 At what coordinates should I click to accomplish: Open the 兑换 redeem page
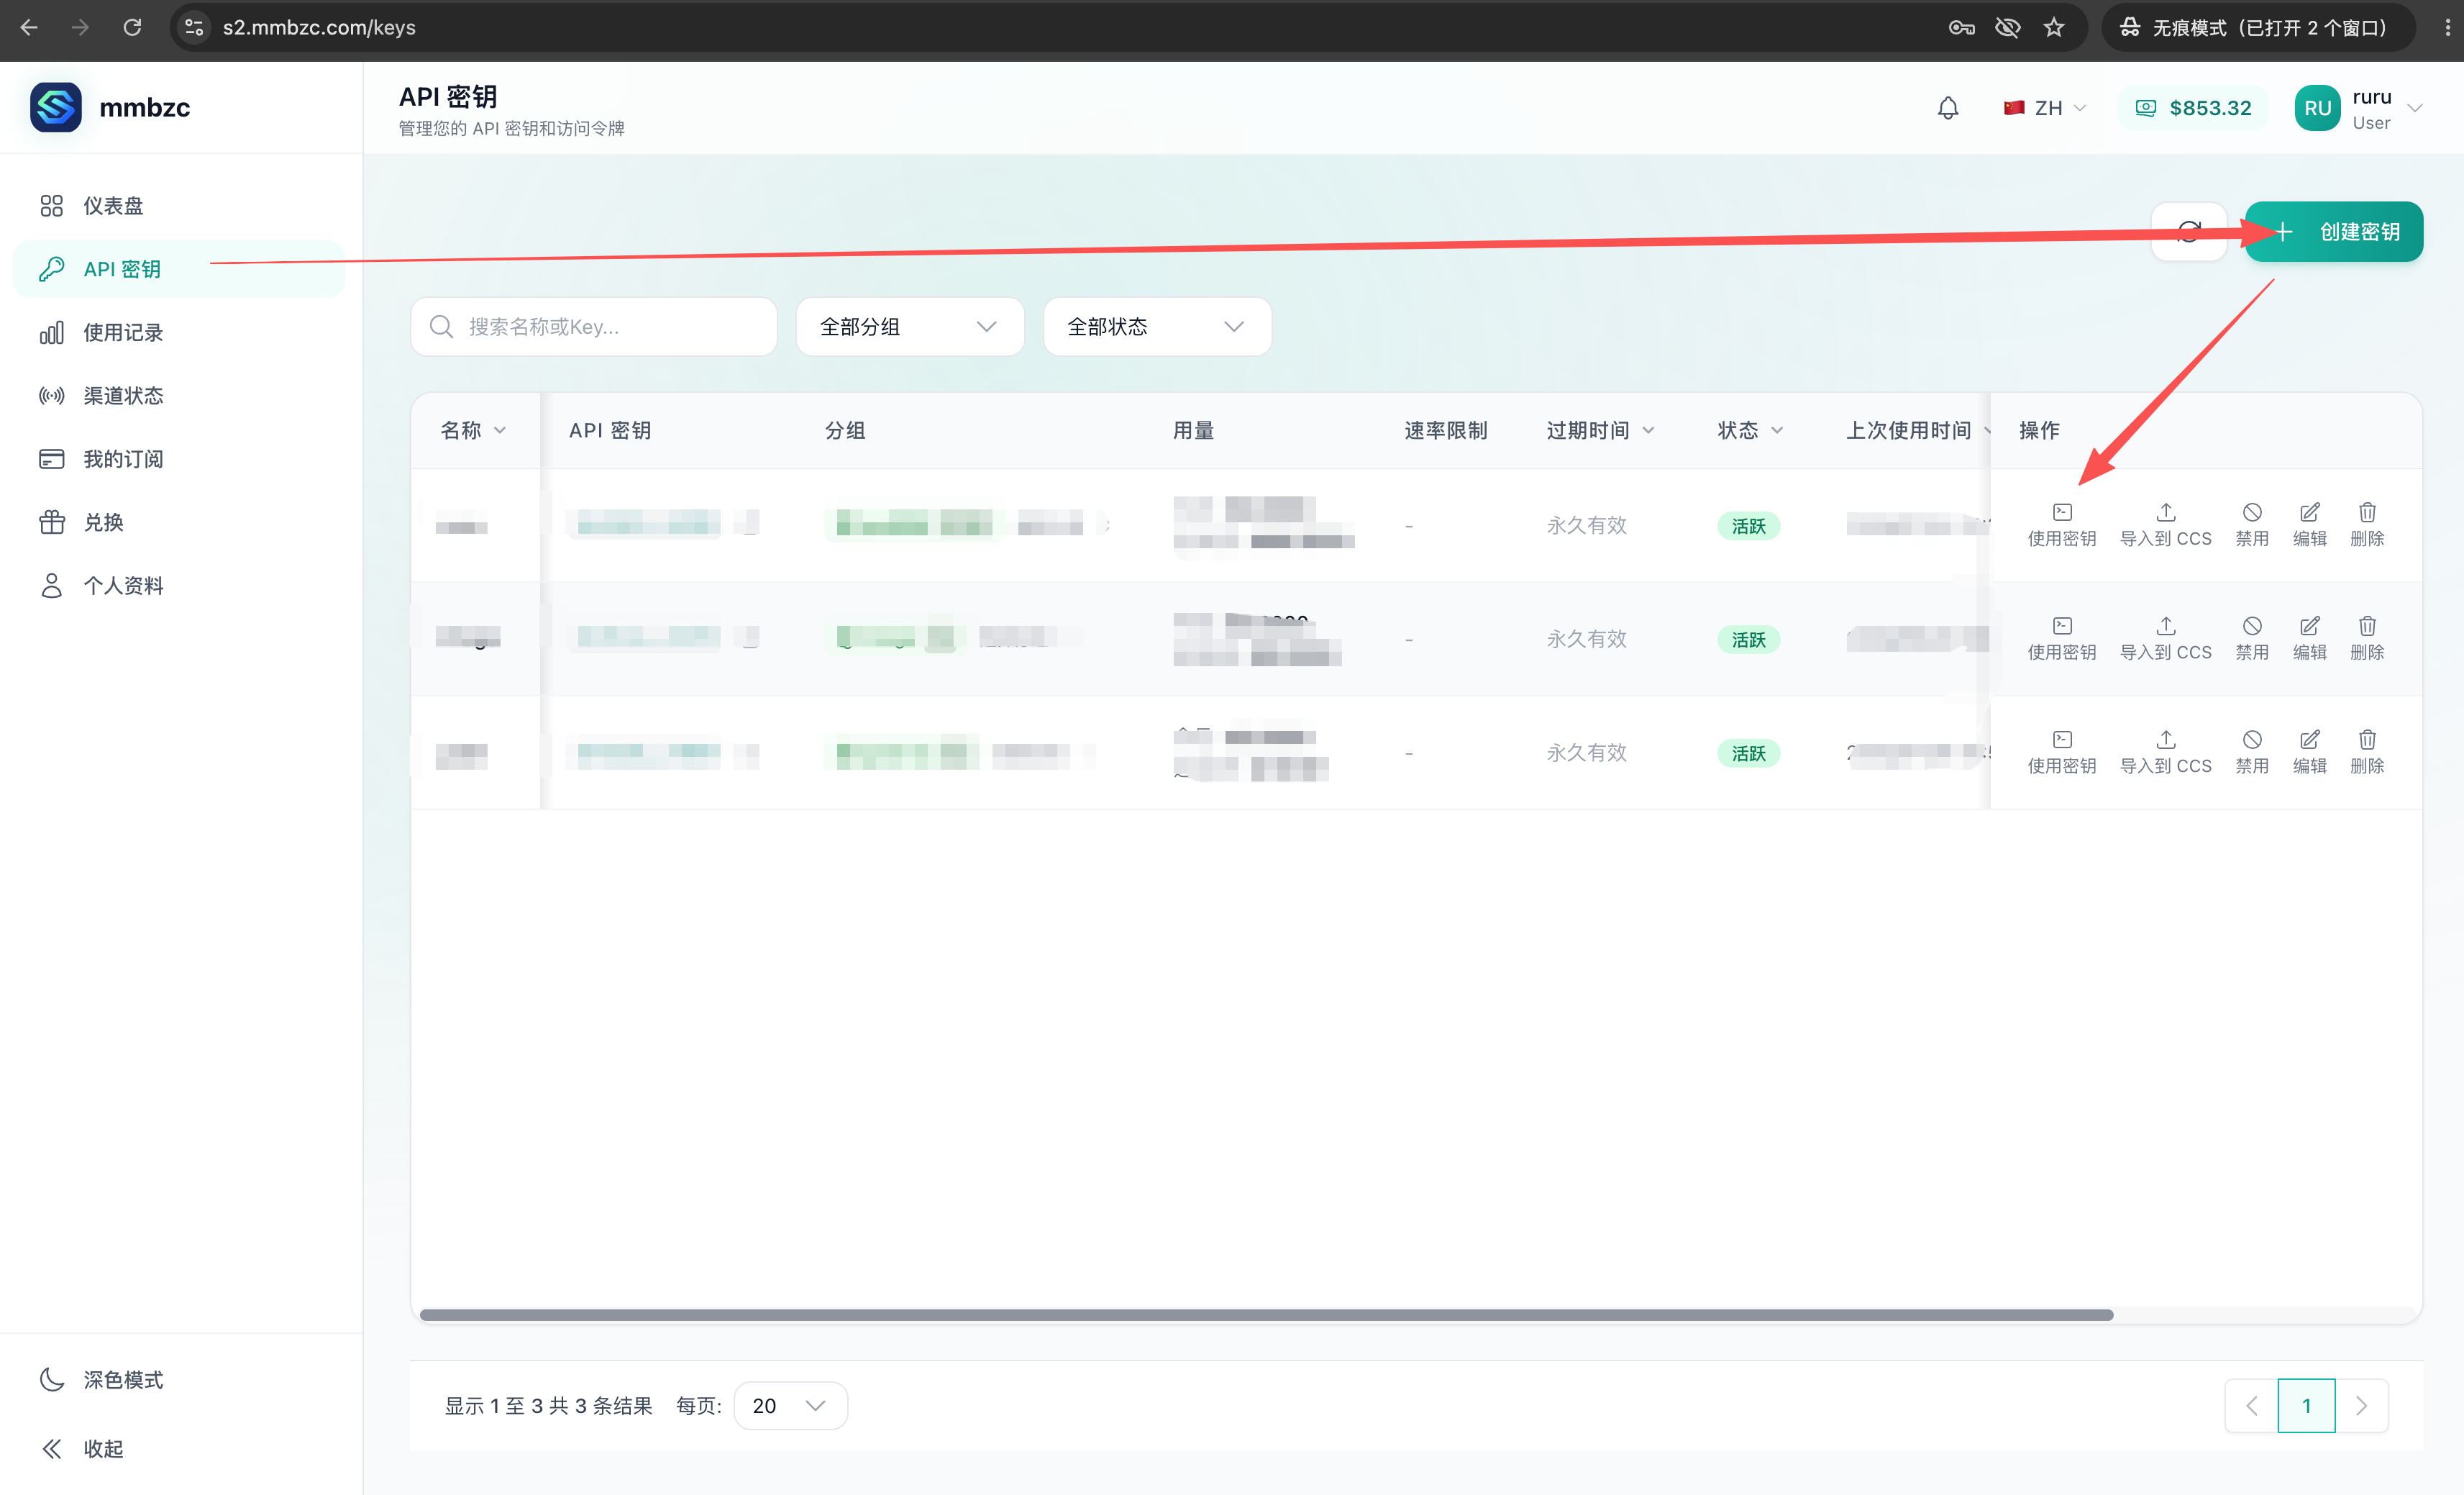[180, 522]
